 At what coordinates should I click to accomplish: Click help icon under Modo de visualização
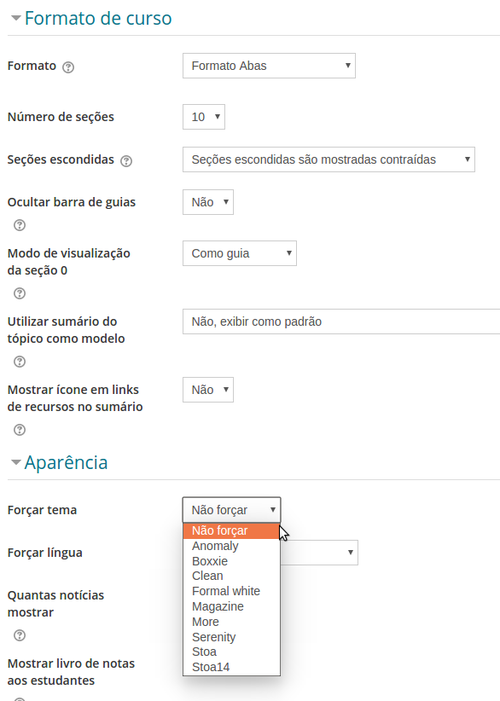pyautogui.click(x=19, y=293)
